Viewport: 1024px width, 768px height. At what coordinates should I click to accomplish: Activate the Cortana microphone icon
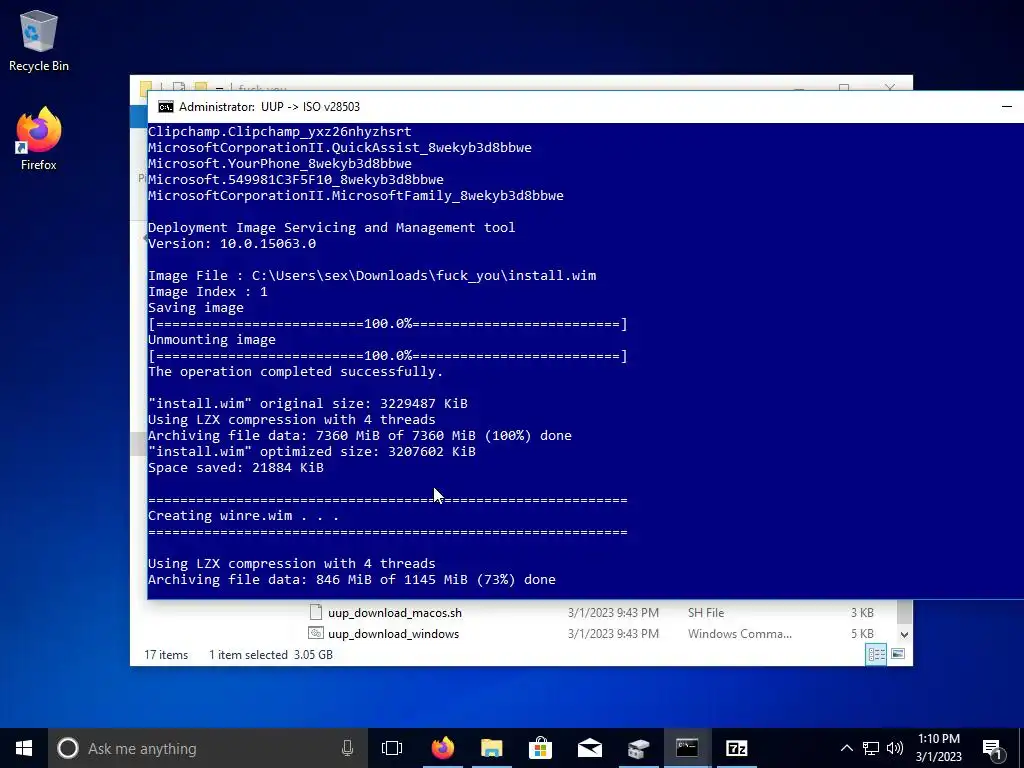click(x=347, y=748)
